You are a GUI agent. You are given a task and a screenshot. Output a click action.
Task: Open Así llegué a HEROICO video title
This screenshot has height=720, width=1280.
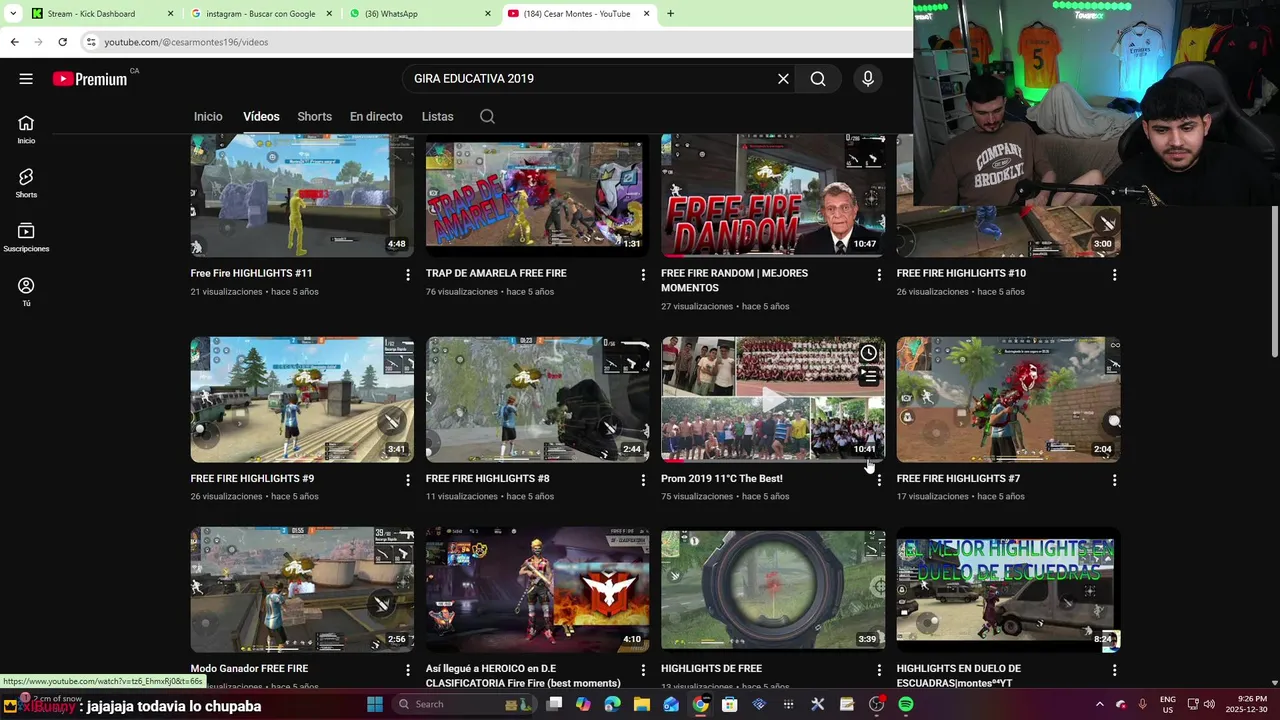coord(523,675)
